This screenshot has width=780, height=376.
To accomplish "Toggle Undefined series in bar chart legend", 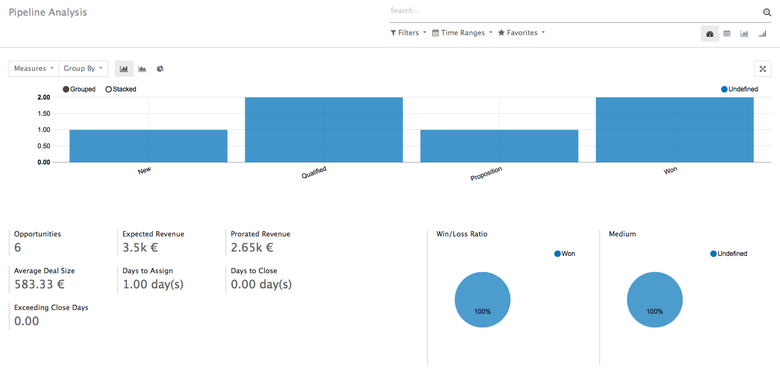I will (739, 90).
